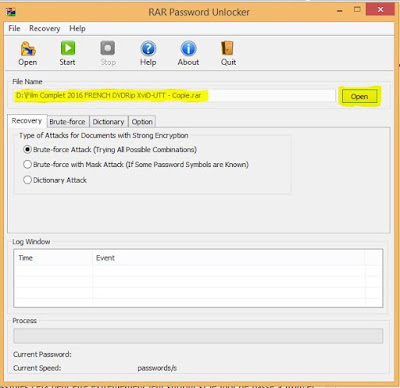Click the Event column header in log

click(x=229, y=258)
